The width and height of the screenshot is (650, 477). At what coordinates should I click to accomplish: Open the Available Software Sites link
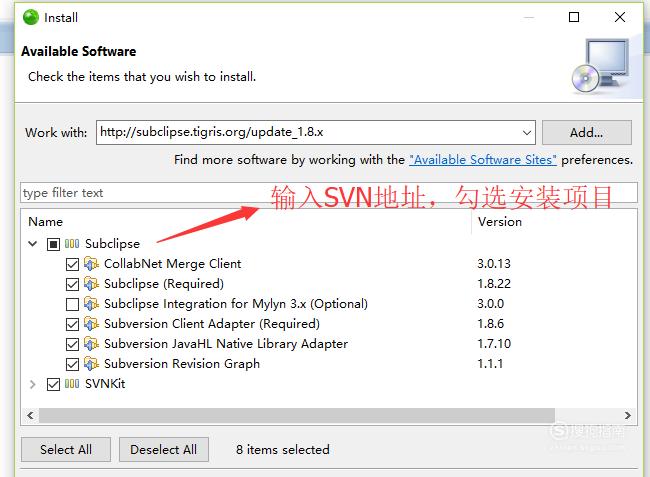coord(483,160)
